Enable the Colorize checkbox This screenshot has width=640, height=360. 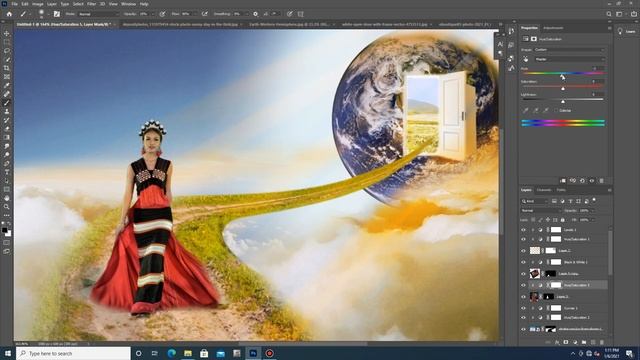pyautogui.click(x=556, y=111)
